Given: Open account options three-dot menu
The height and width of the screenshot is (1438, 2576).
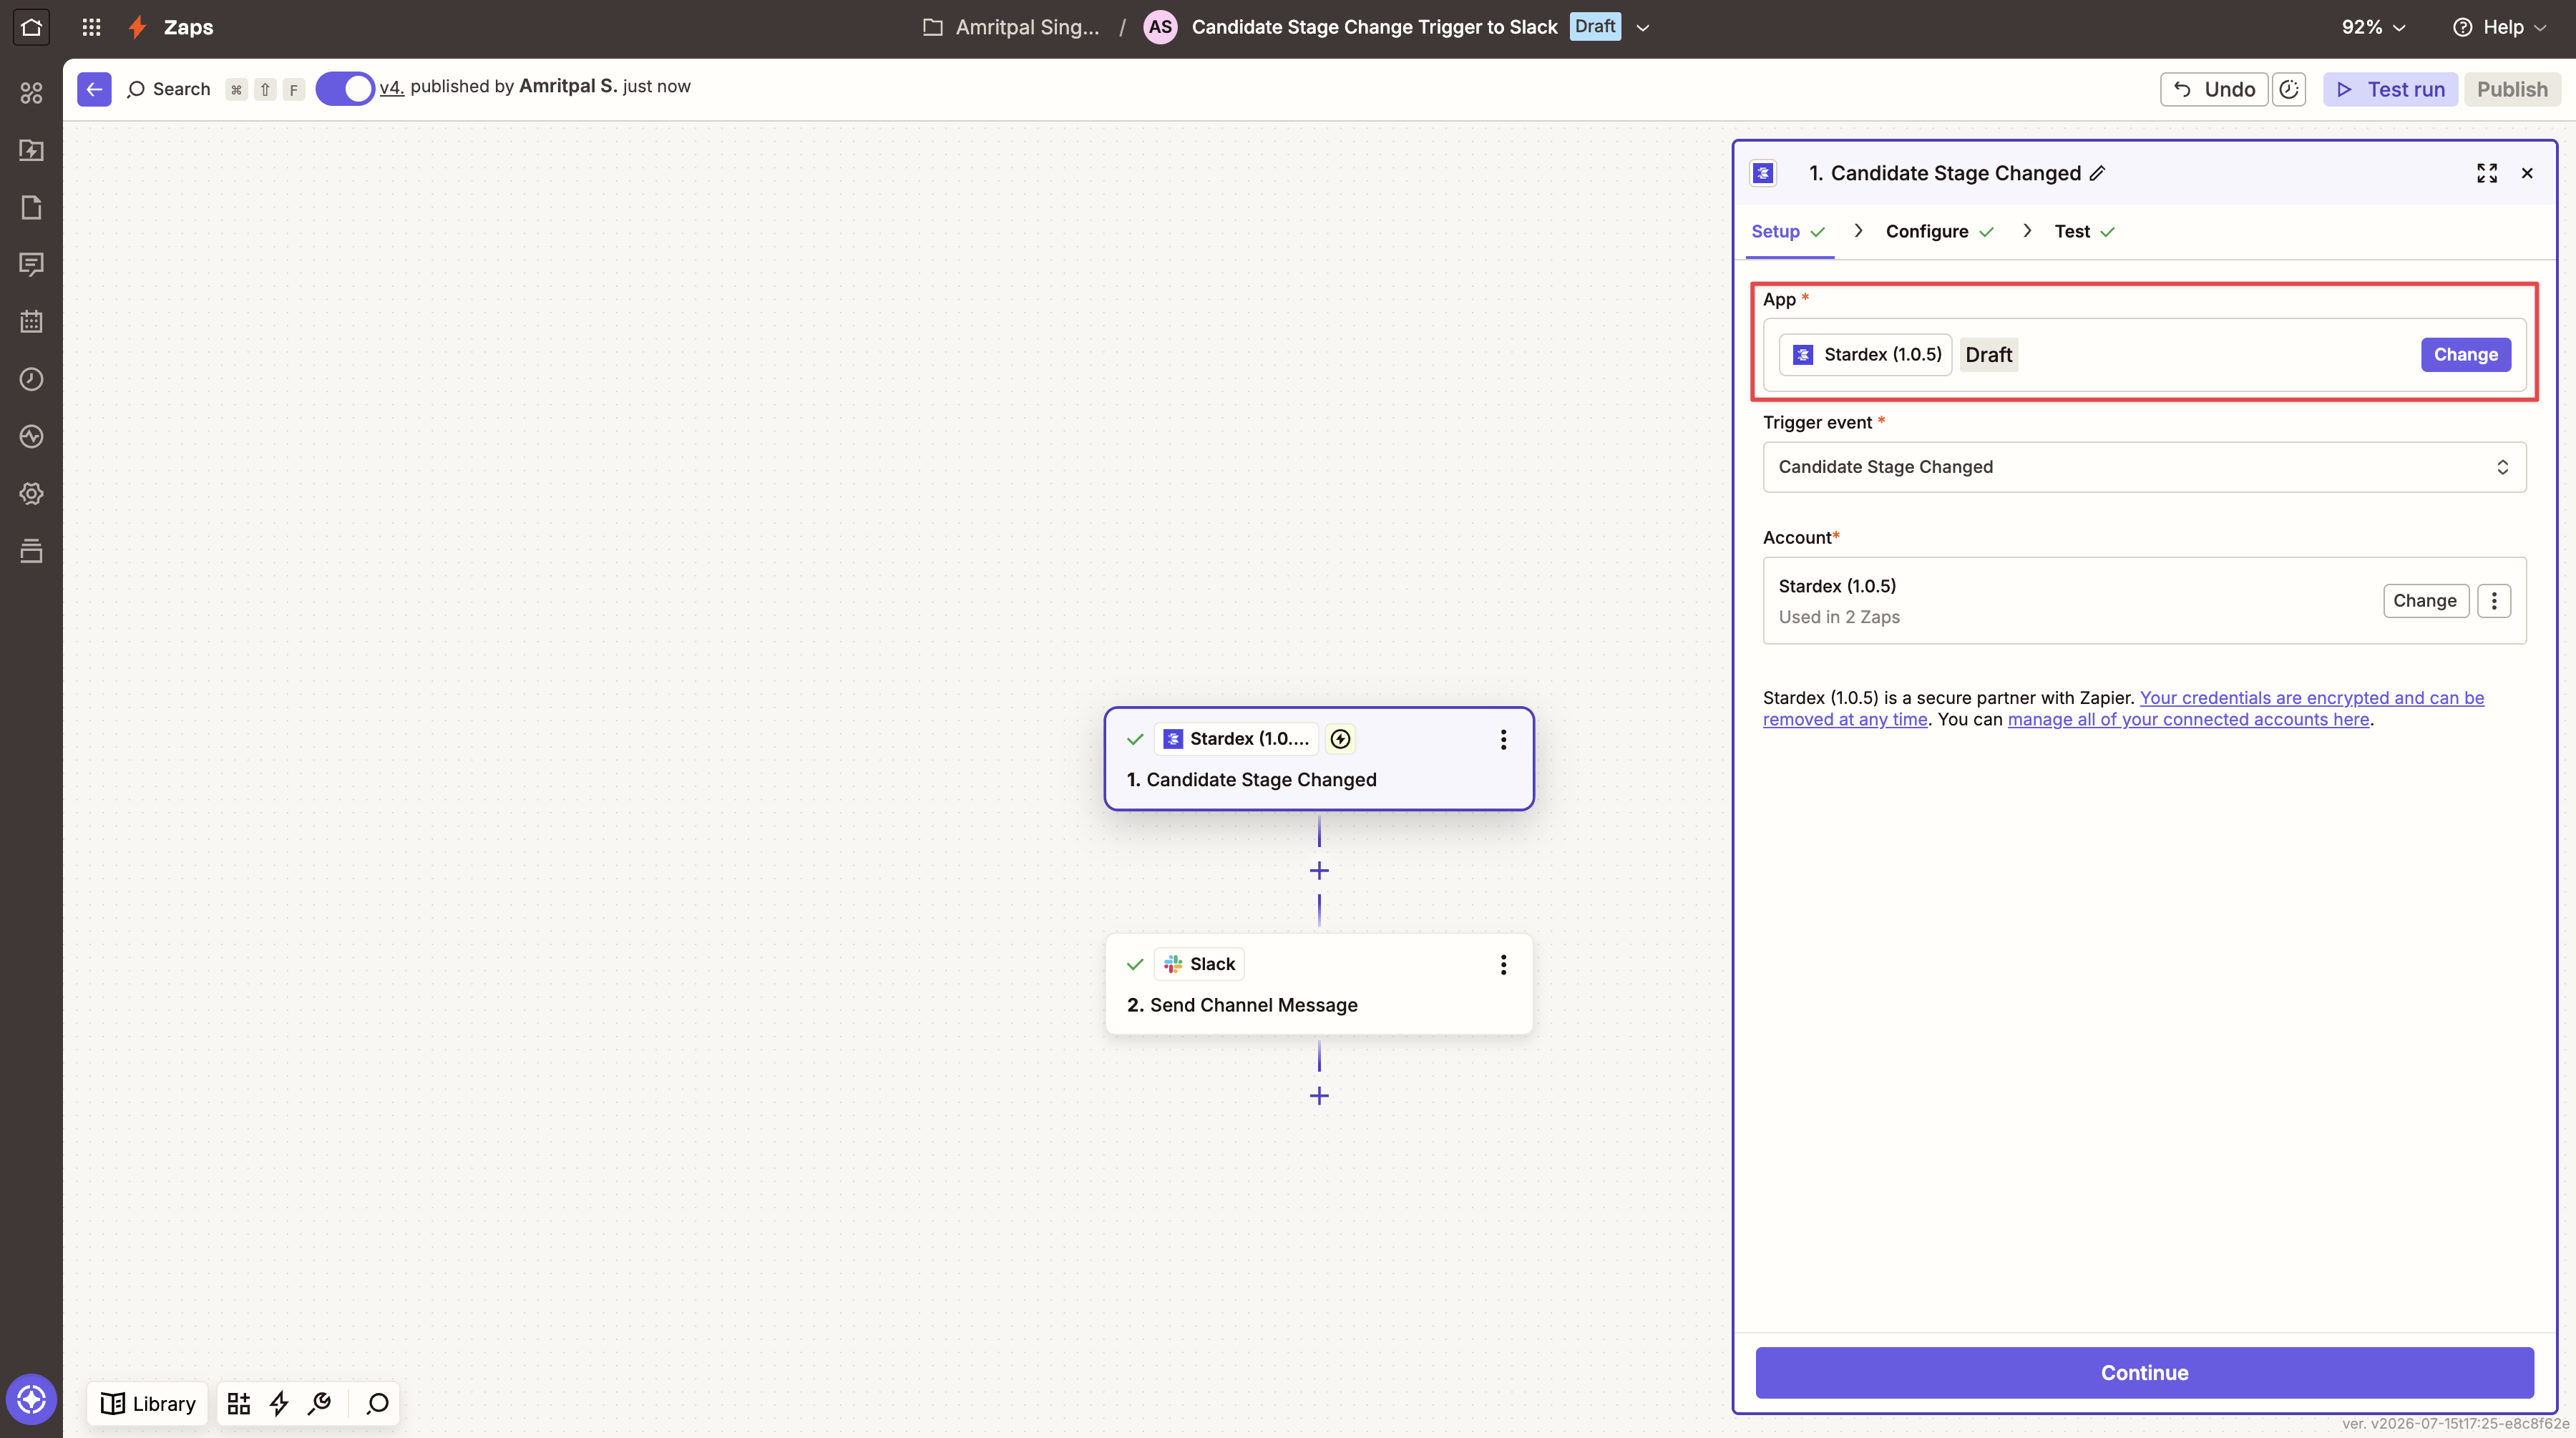Looking at the screenshot, I should [x=2494, y=601].
